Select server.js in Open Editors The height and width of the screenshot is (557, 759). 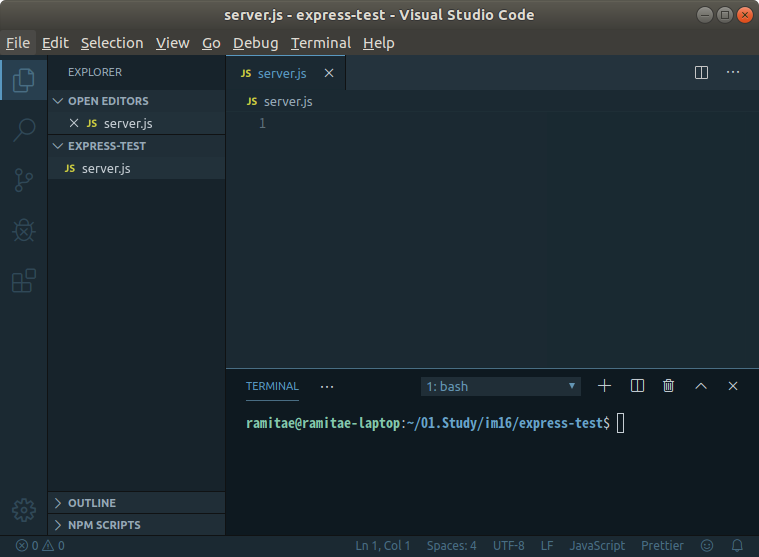tap(137, 123)
